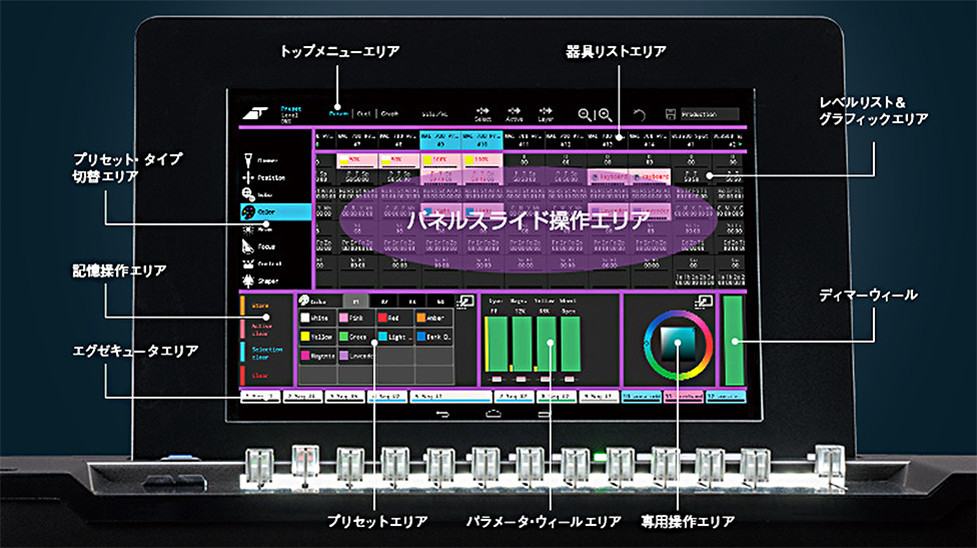Select the Position preset type icon
The width and height of the screenshot is (977, 548).
[x=248, y=177]
